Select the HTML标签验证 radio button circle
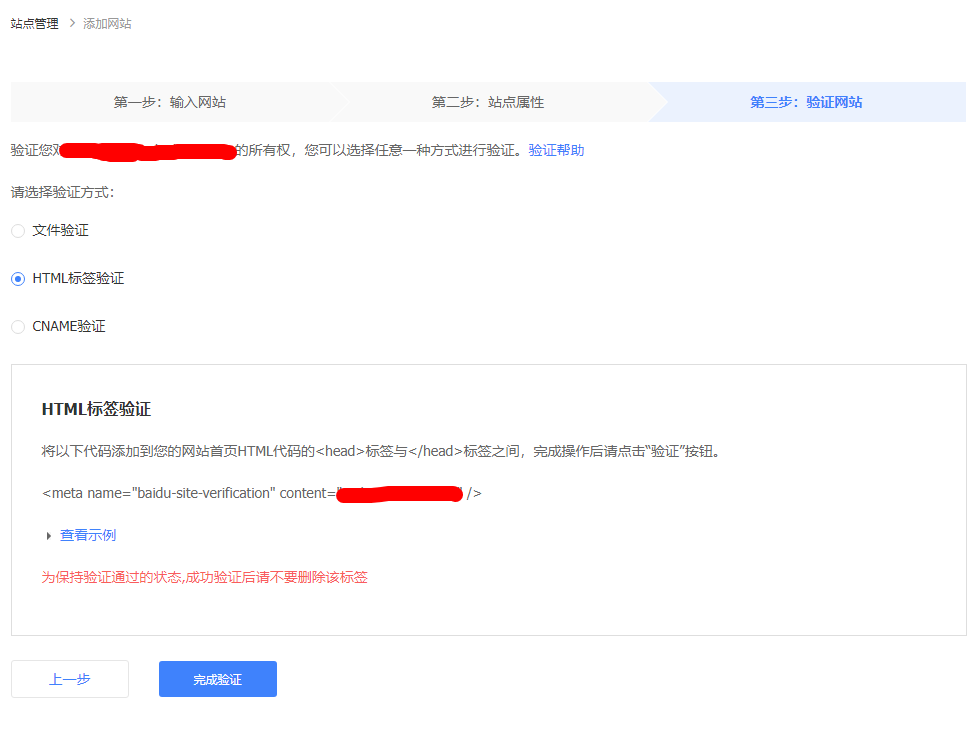The image size is (977, 730). pos(18,279)
